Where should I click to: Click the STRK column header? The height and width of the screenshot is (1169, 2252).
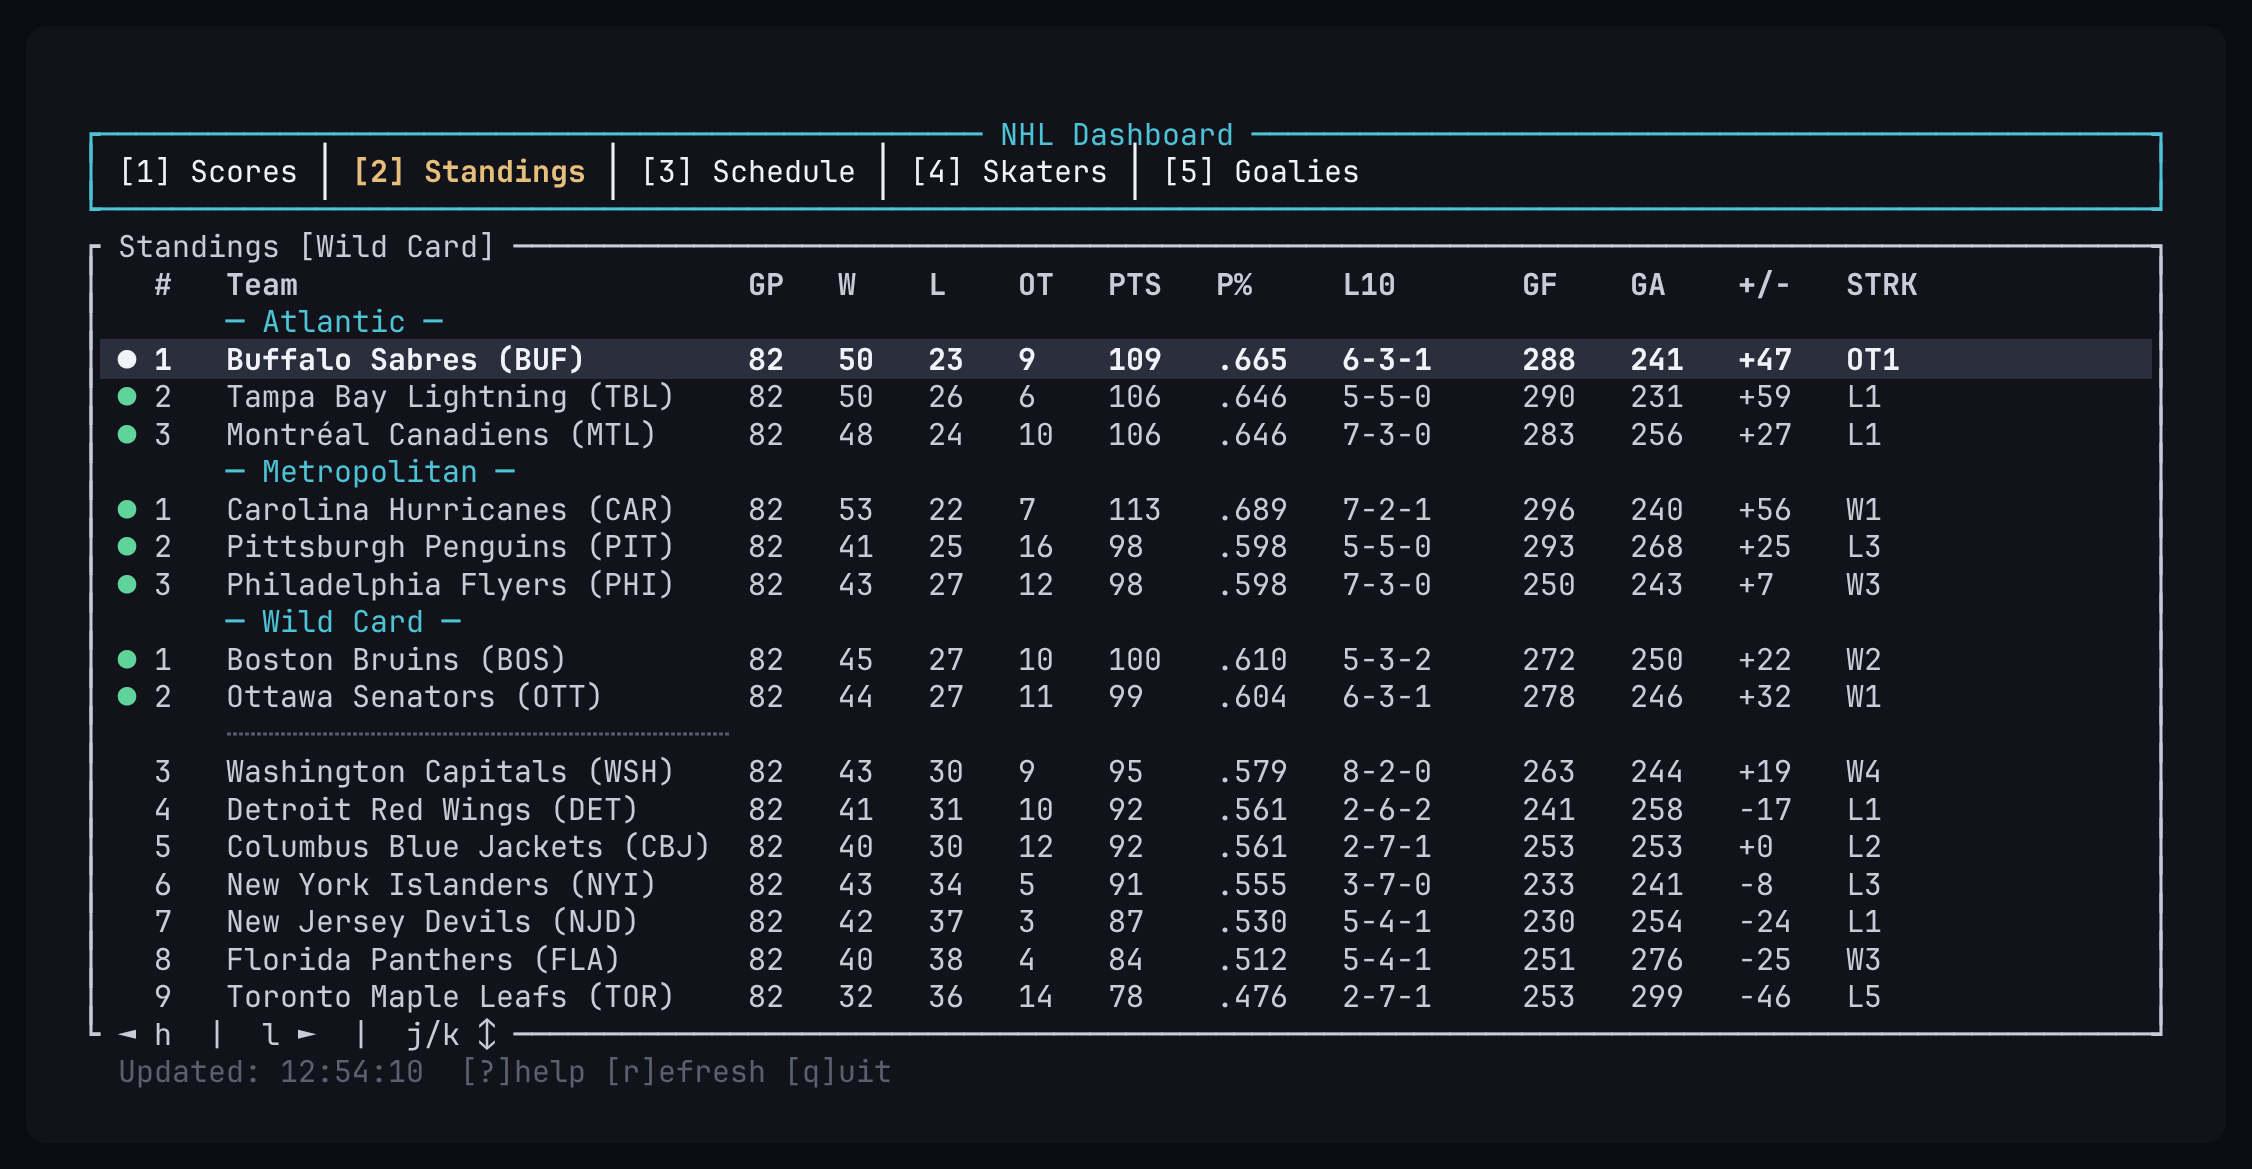pyautogui.click(x=1882, y=285)
